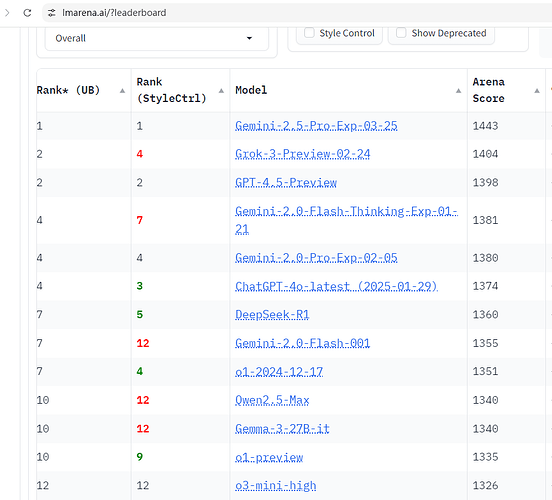Open ChatGPT-4o-latest (2025-01-29) link
The width and height of the screenshot is (552, 500).
point(336,286)
